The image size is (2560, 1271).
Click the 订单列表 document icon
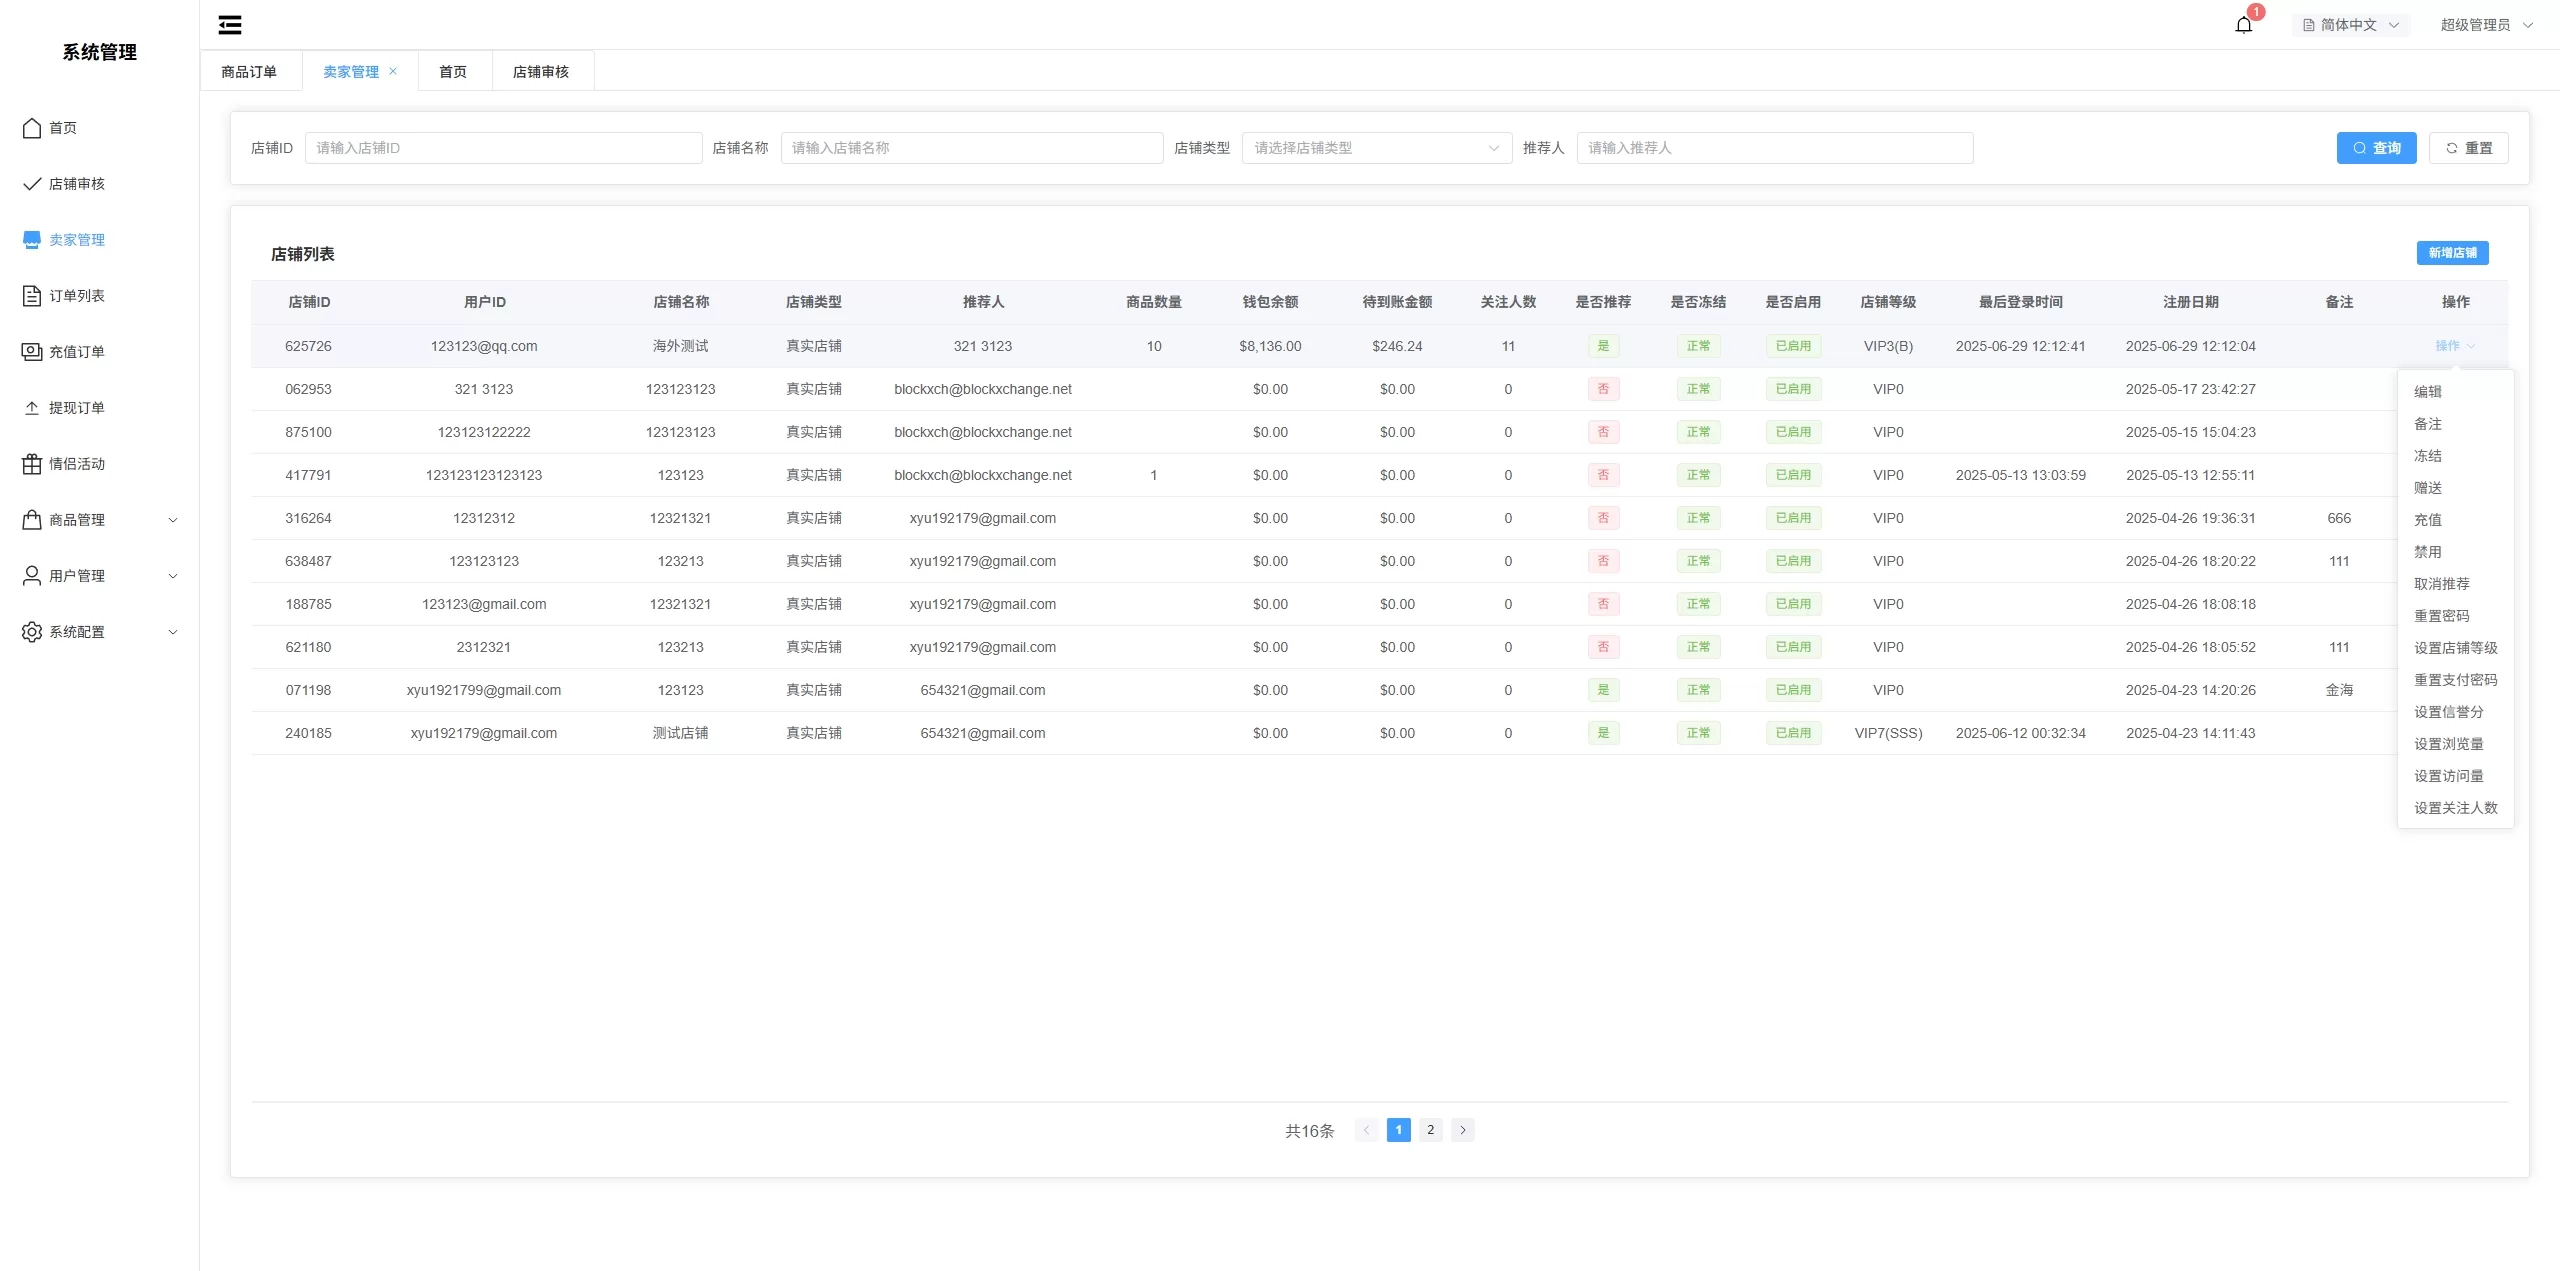click(x=32, y=296)
